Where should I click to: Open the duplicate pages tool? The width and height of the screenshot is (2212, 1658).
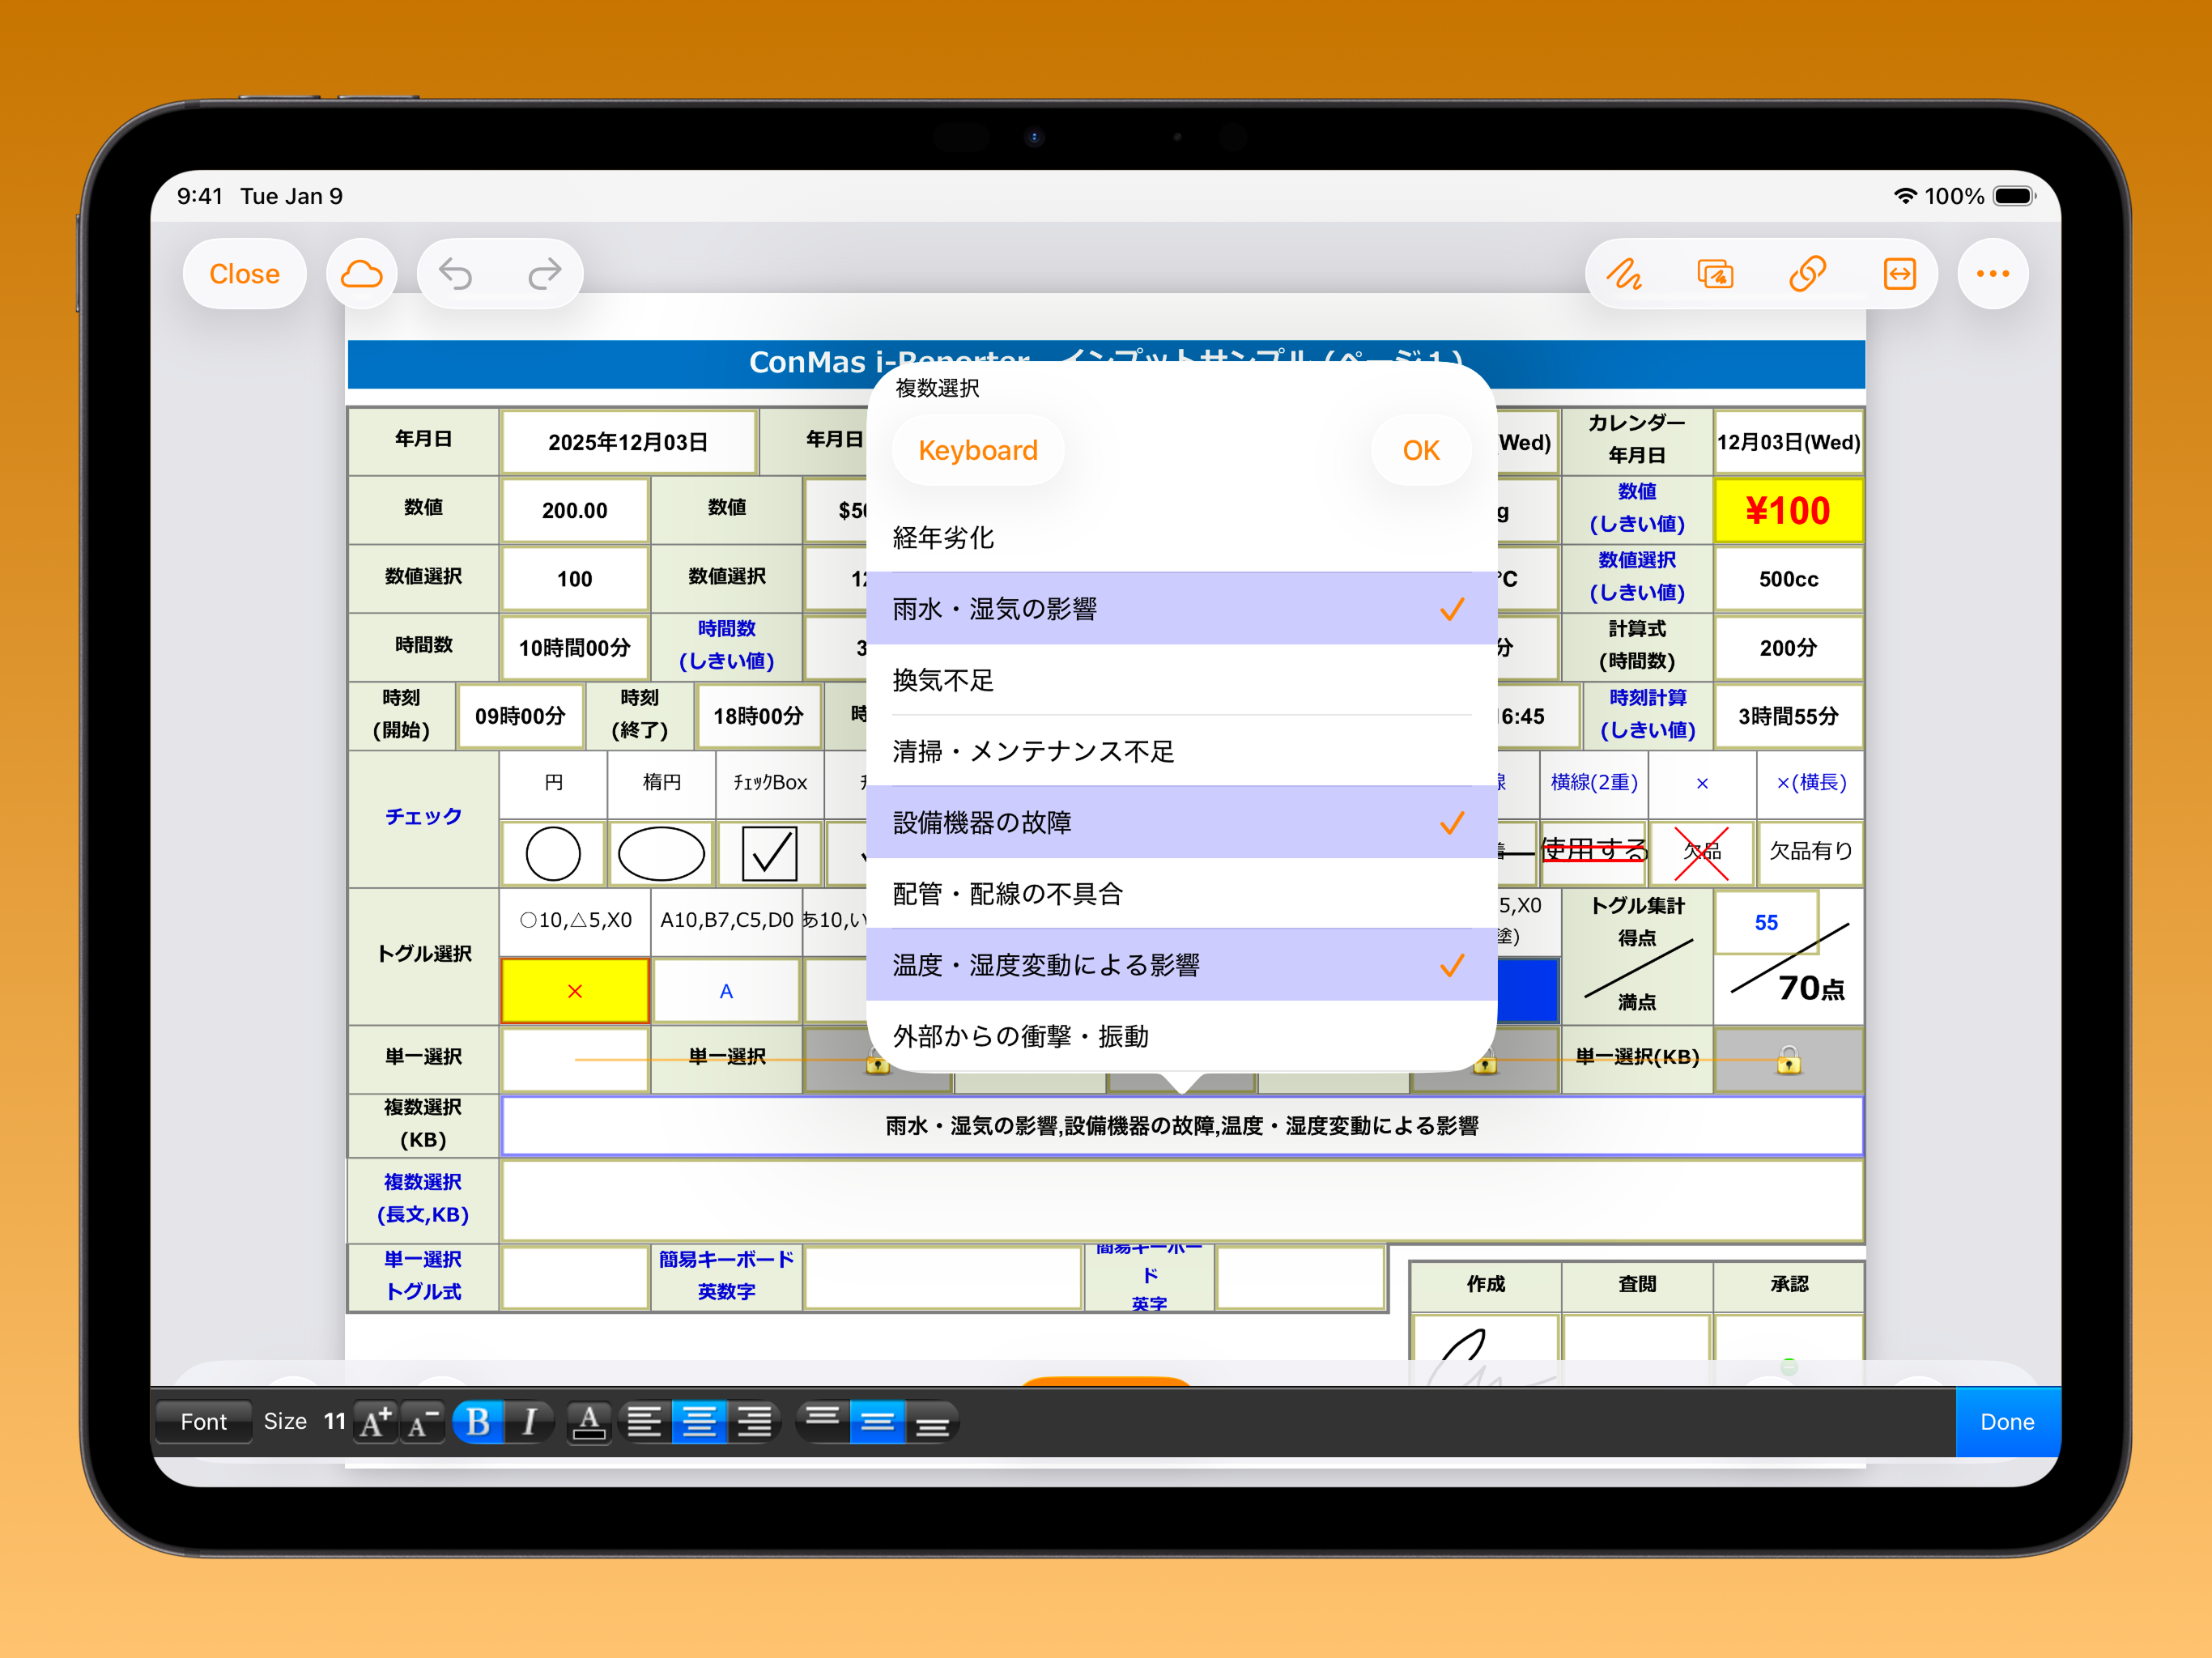[x=1716, y=273]
